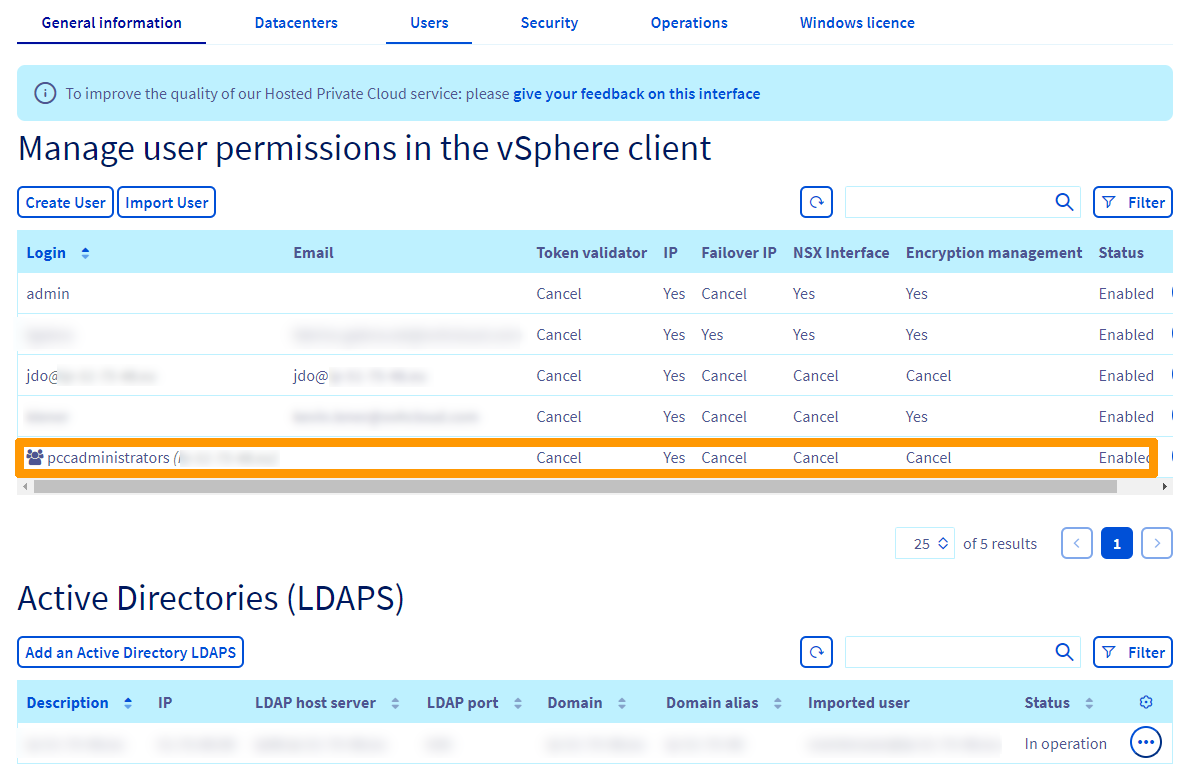Click the Email column header
The width and height of the screenshot is (1193, 781).
[x=313, y=253]
